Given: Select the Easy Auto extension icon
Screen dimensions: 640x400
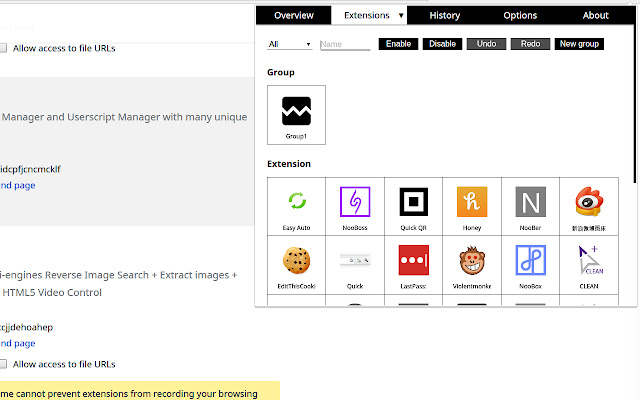Looking at the screenshot, I should (x=297, y=203).
